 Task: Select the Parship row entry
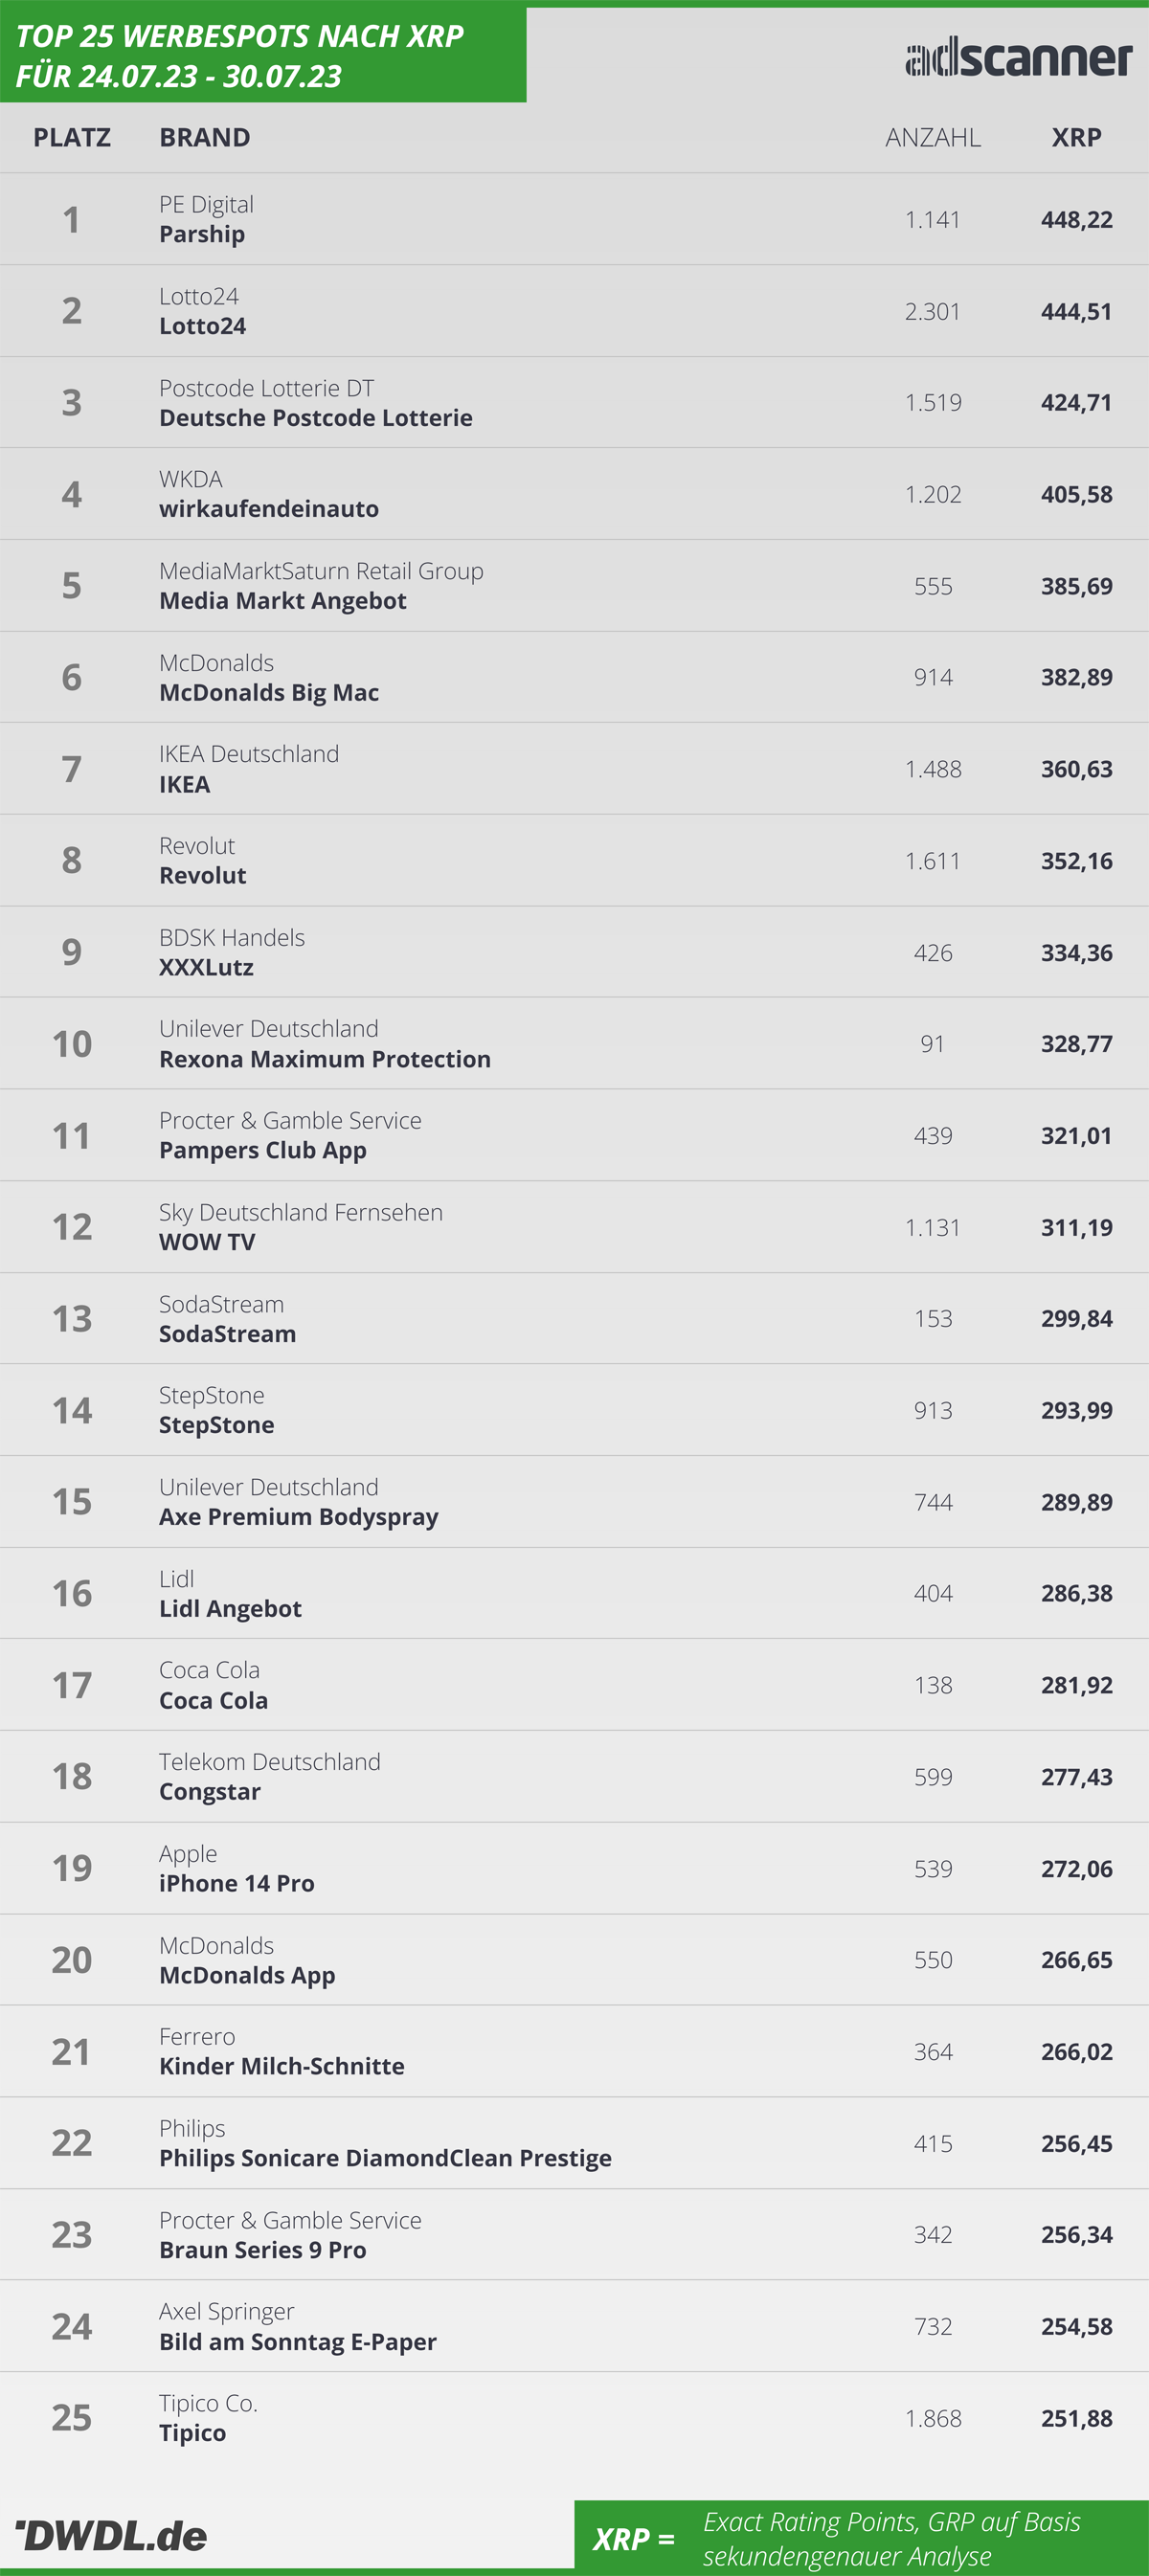pos(574,219)
